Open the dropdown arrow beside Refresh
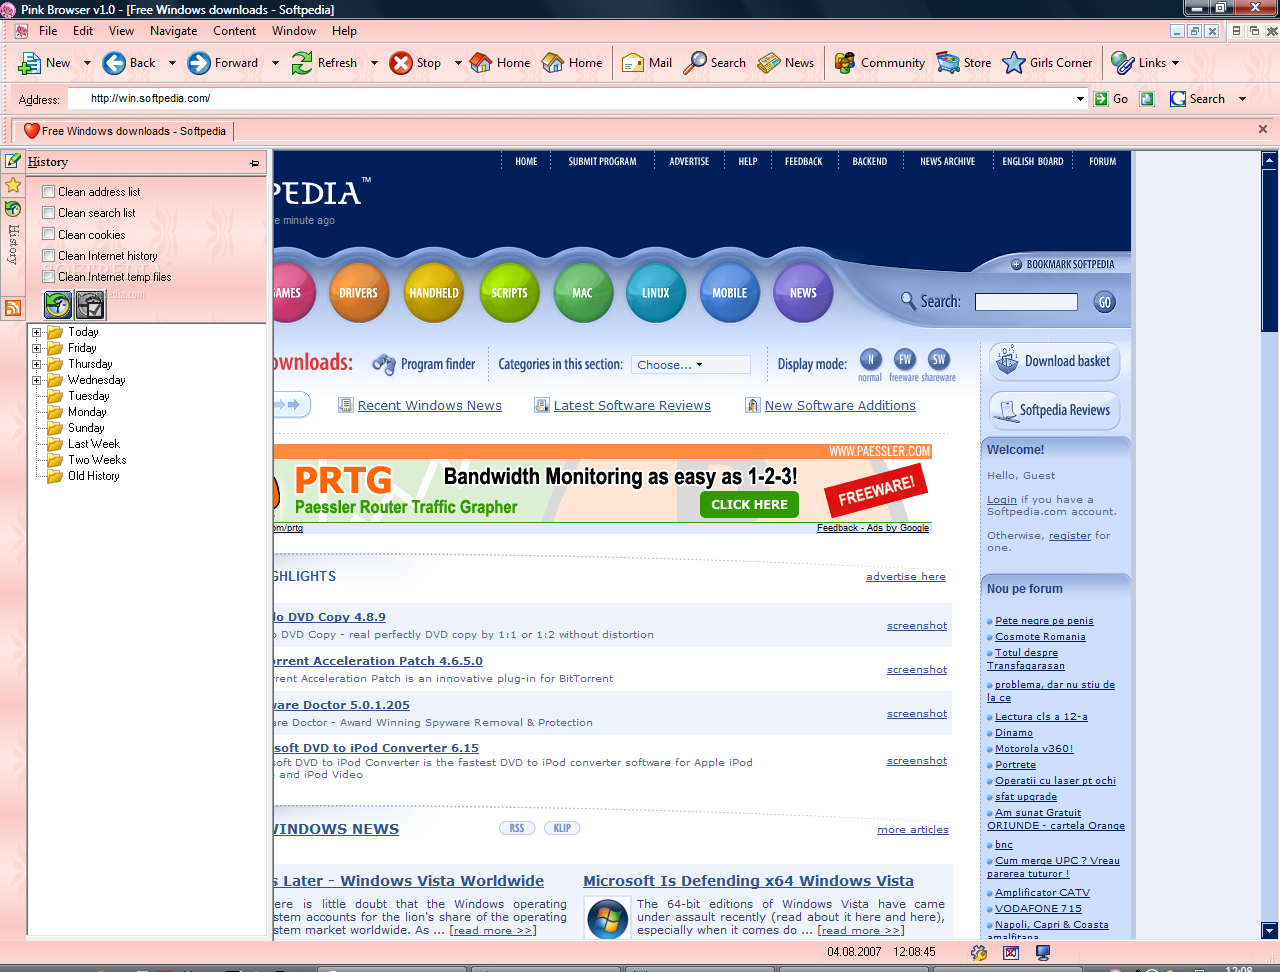The height and width of the screenshot is (972, 1280). [374, 63]
